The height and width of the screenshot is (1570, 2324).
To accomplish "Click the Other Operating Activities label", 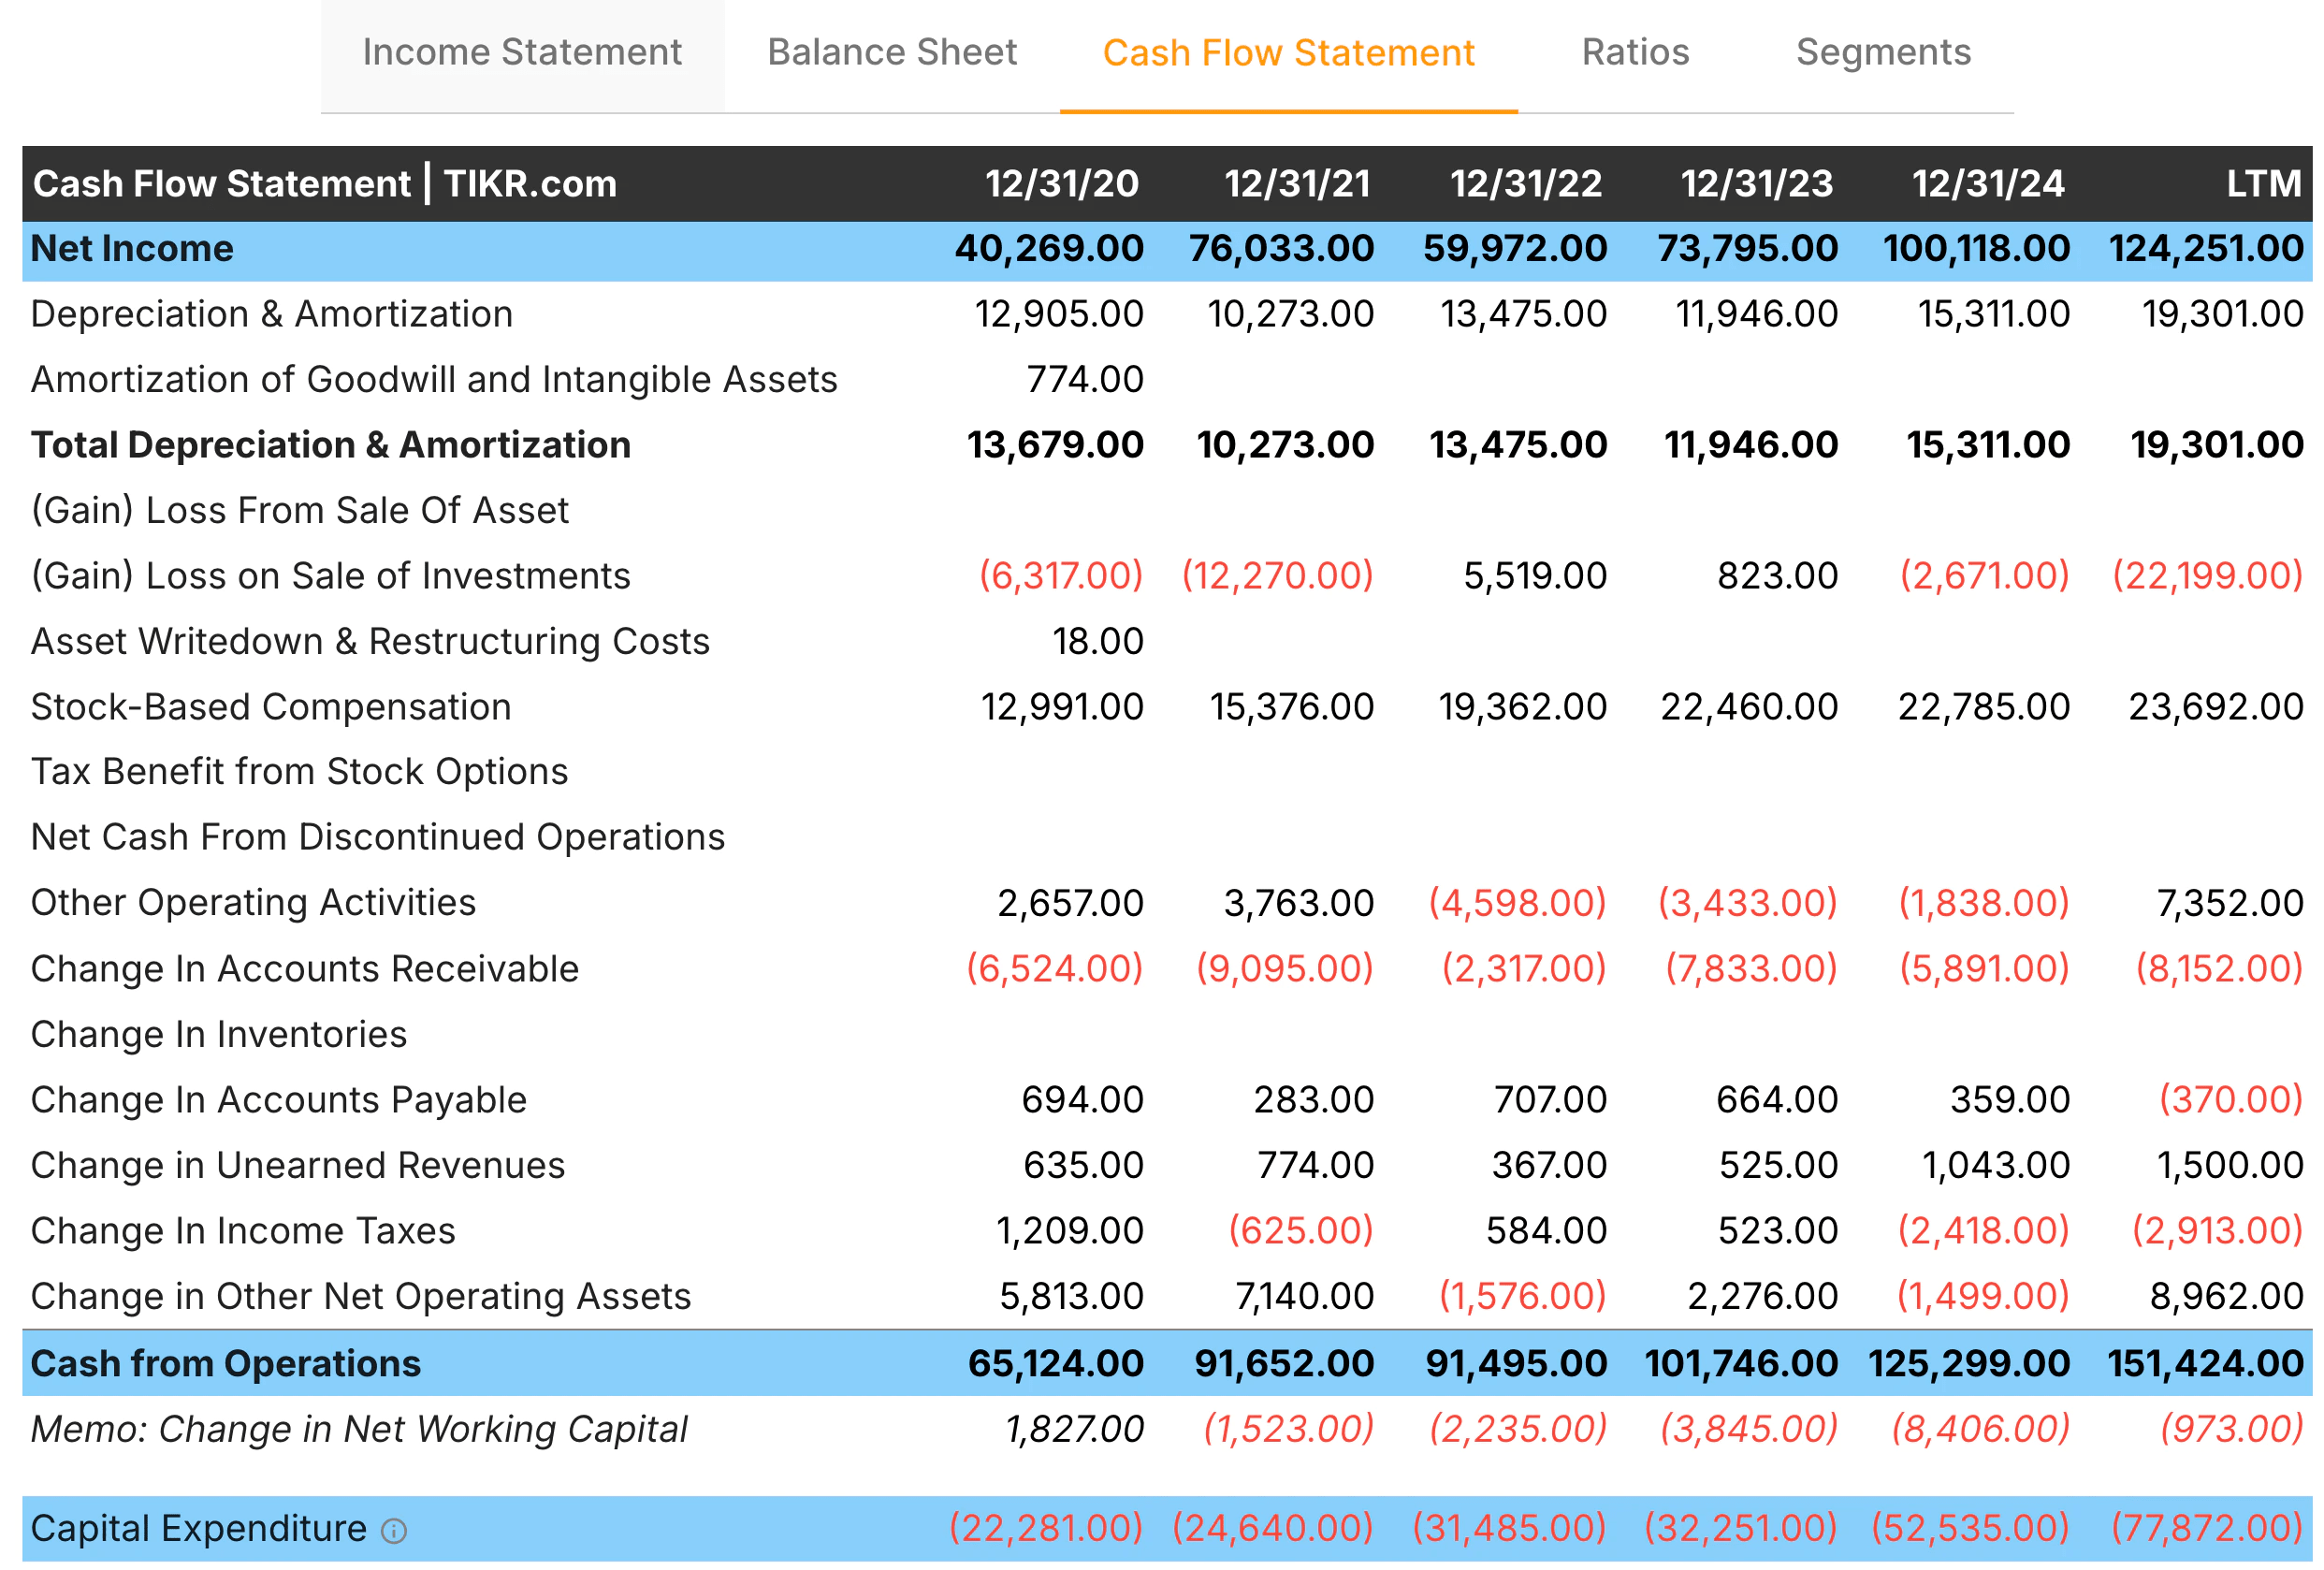I will pyautogui.click(x=253, y=902).
